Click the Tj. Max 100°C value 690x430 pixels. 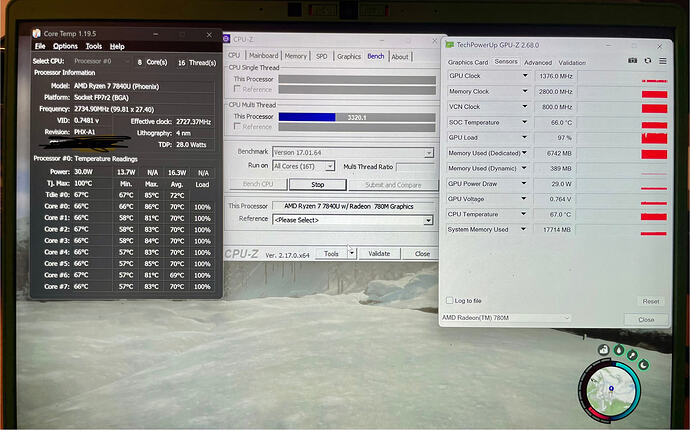(x=81, y=184)
